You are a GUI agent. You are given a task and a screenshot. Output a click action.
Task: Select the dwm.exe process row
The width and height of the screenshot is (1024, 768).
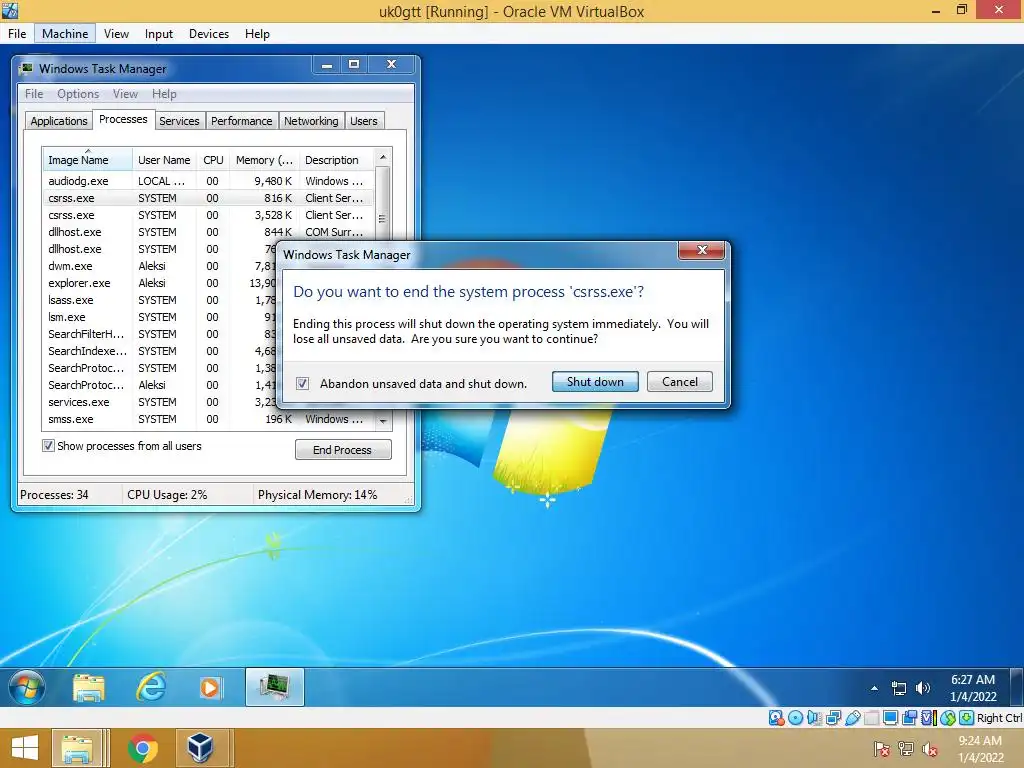click(x=160, y=266)
